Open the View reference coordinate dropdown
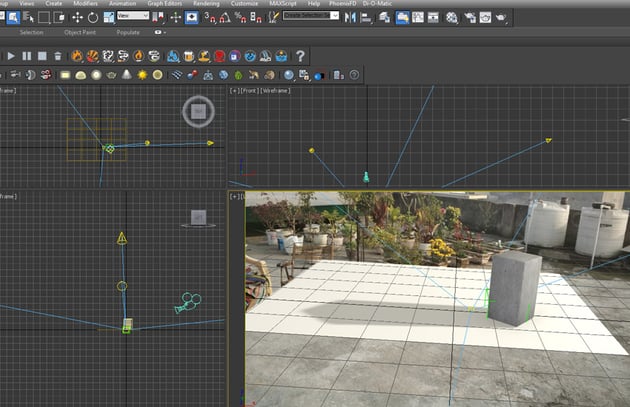 click(x=133, y=16)
